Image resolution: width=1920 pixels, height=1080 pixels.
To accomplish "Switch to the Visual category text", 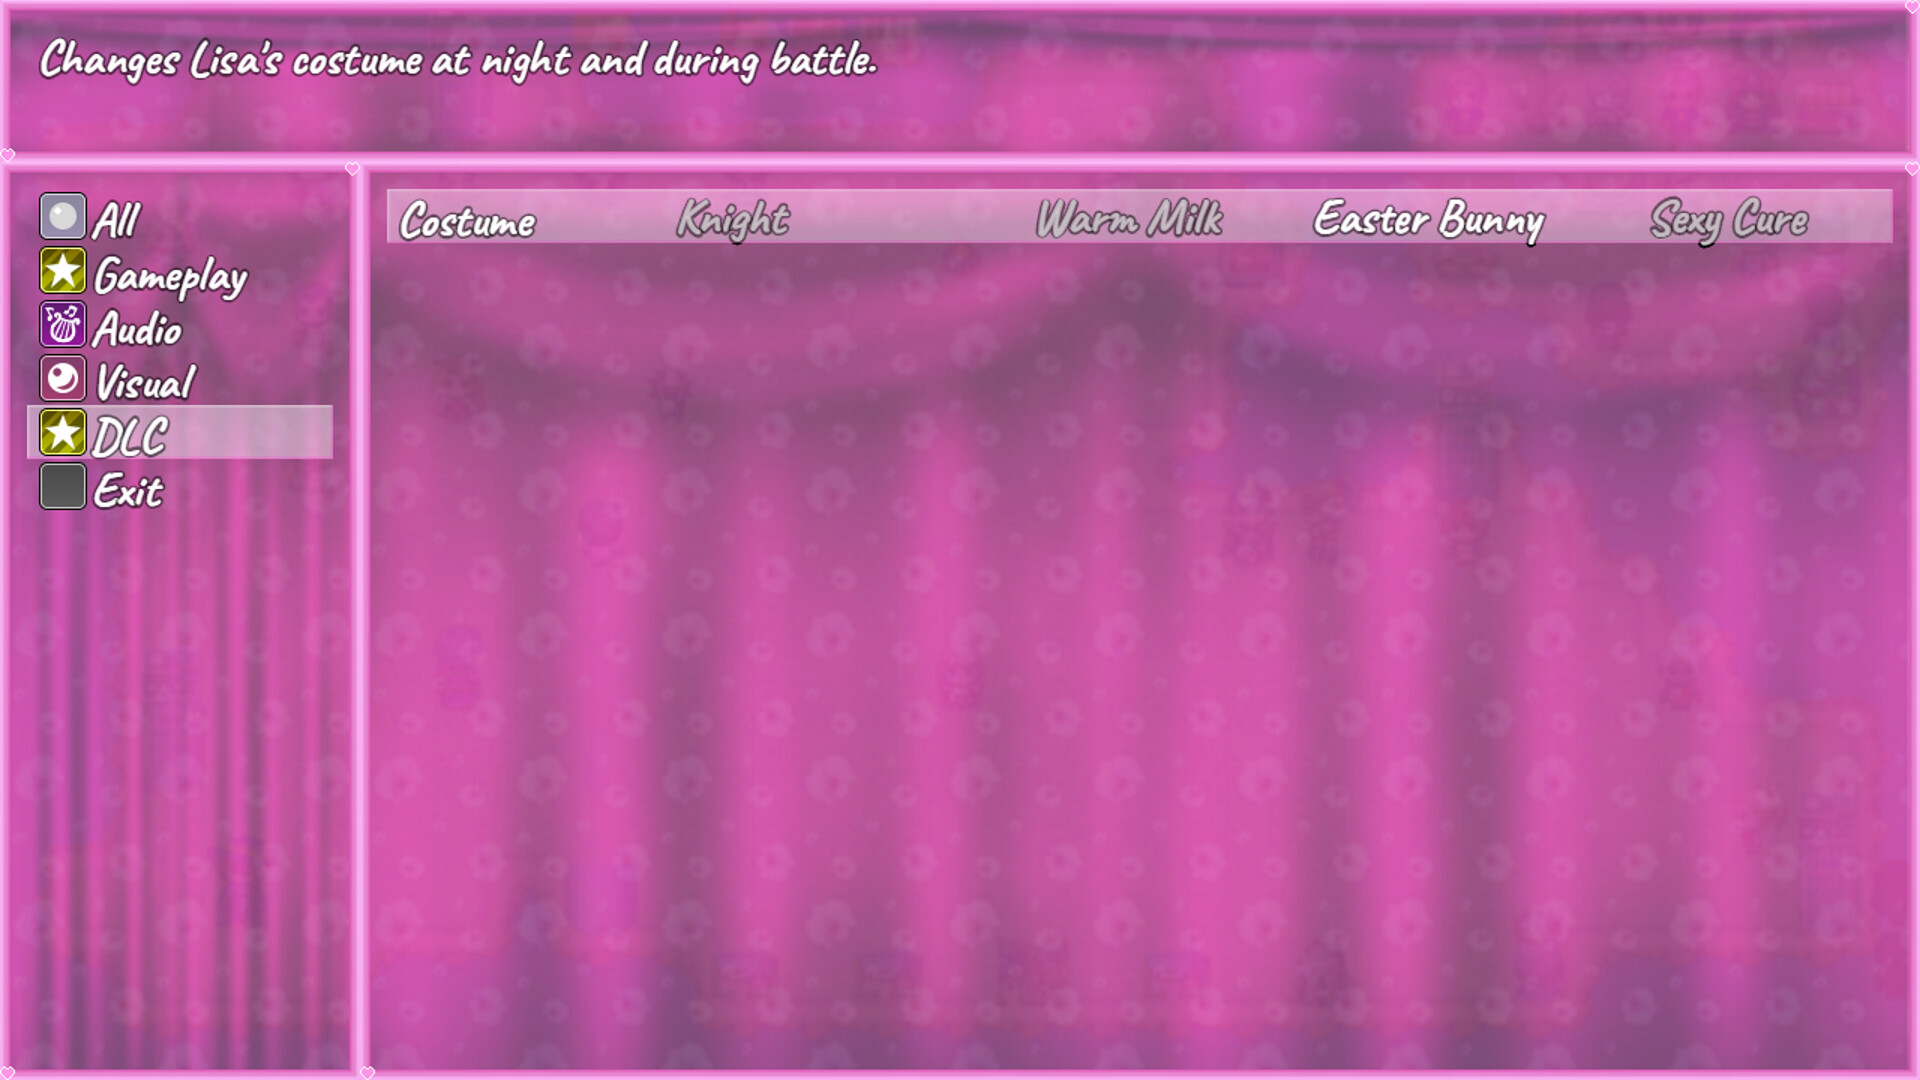I will (144, 383).
